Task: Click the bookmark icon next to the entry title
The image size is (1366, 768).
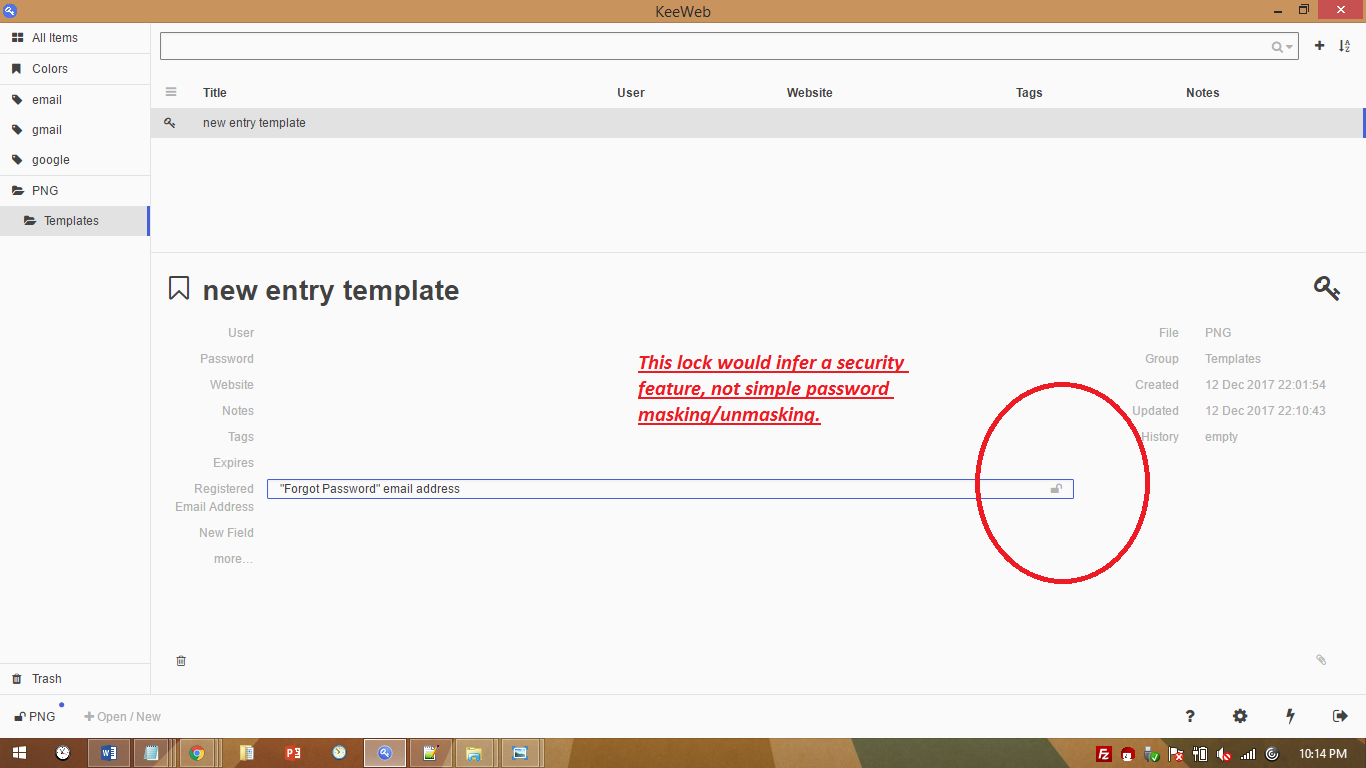Action: tap(178, 288)
